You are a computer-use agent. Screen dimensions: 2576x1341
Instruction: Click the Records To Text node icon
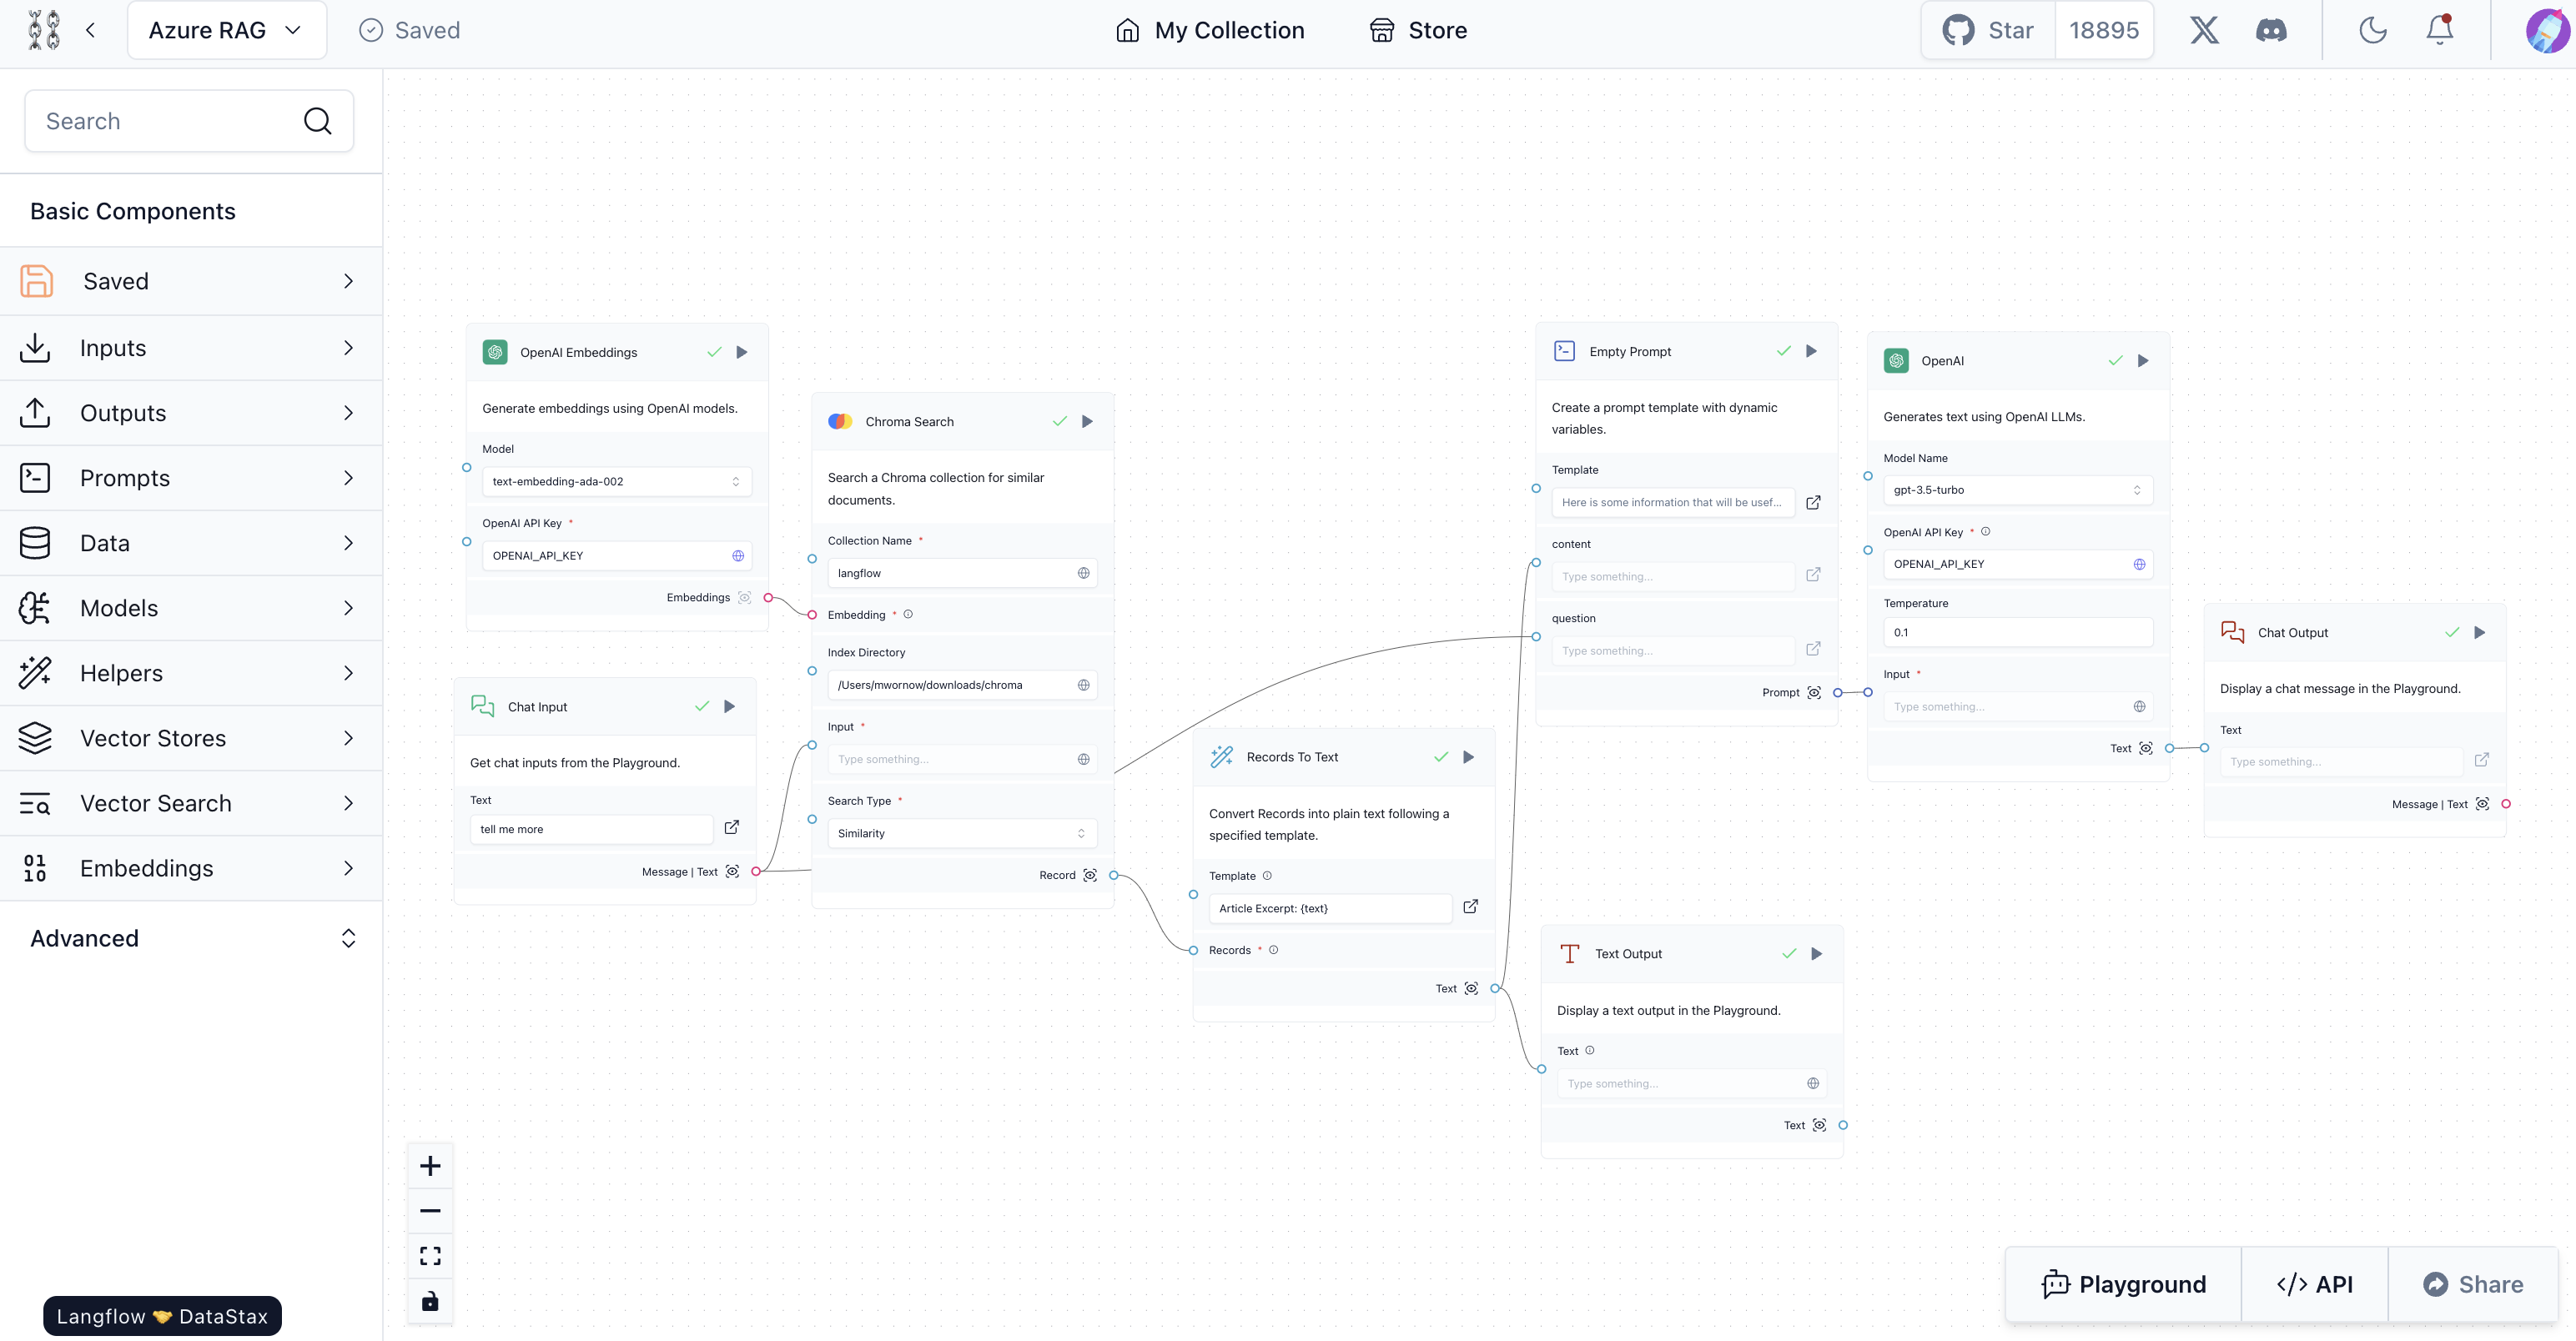coord(1223,756)
